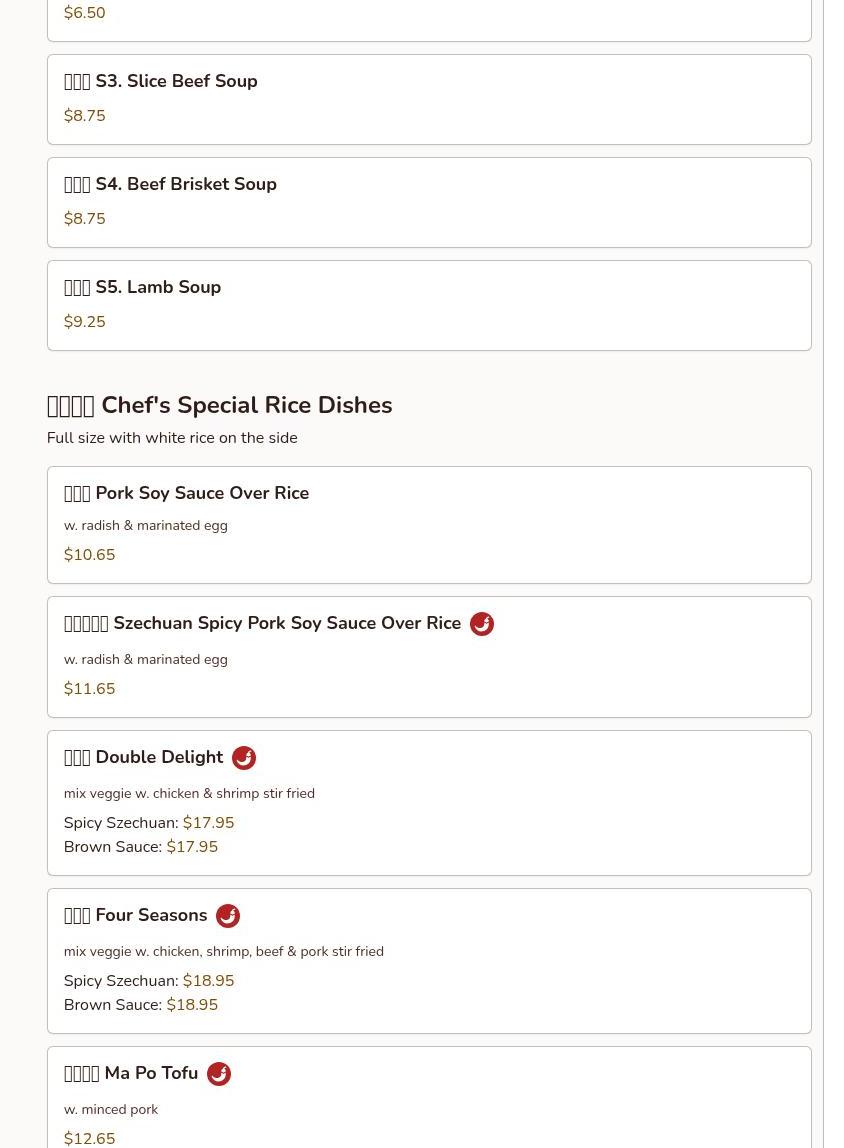Select Szechuan Spicy Pork Soy Sauce title
This screenshot has height=1148, width=844.
click(262, 624)
